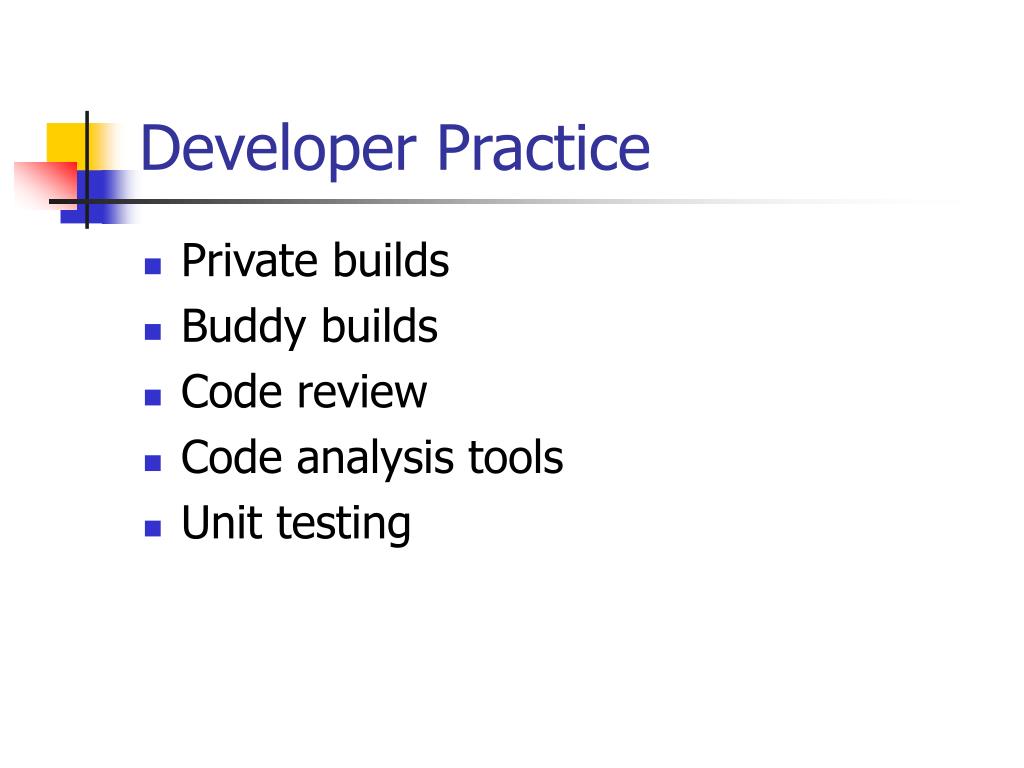Click the blue bullet beside Code review
This screenshot has height=768, width=1024.
pyautogui.click(x=153, y=397)
